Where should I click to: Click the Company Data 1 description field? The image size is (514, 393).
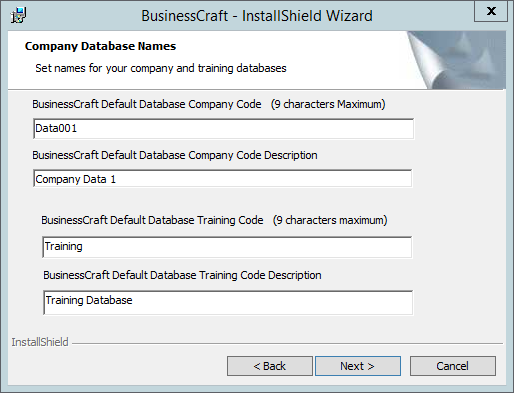pos(222,179)
